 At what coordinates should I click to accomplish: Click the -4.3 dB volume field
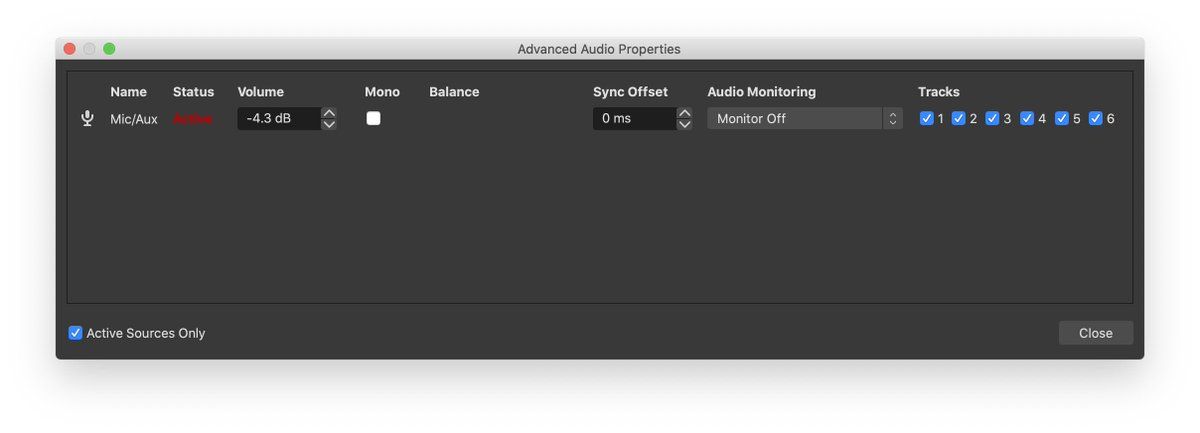[x=278, y=118]
